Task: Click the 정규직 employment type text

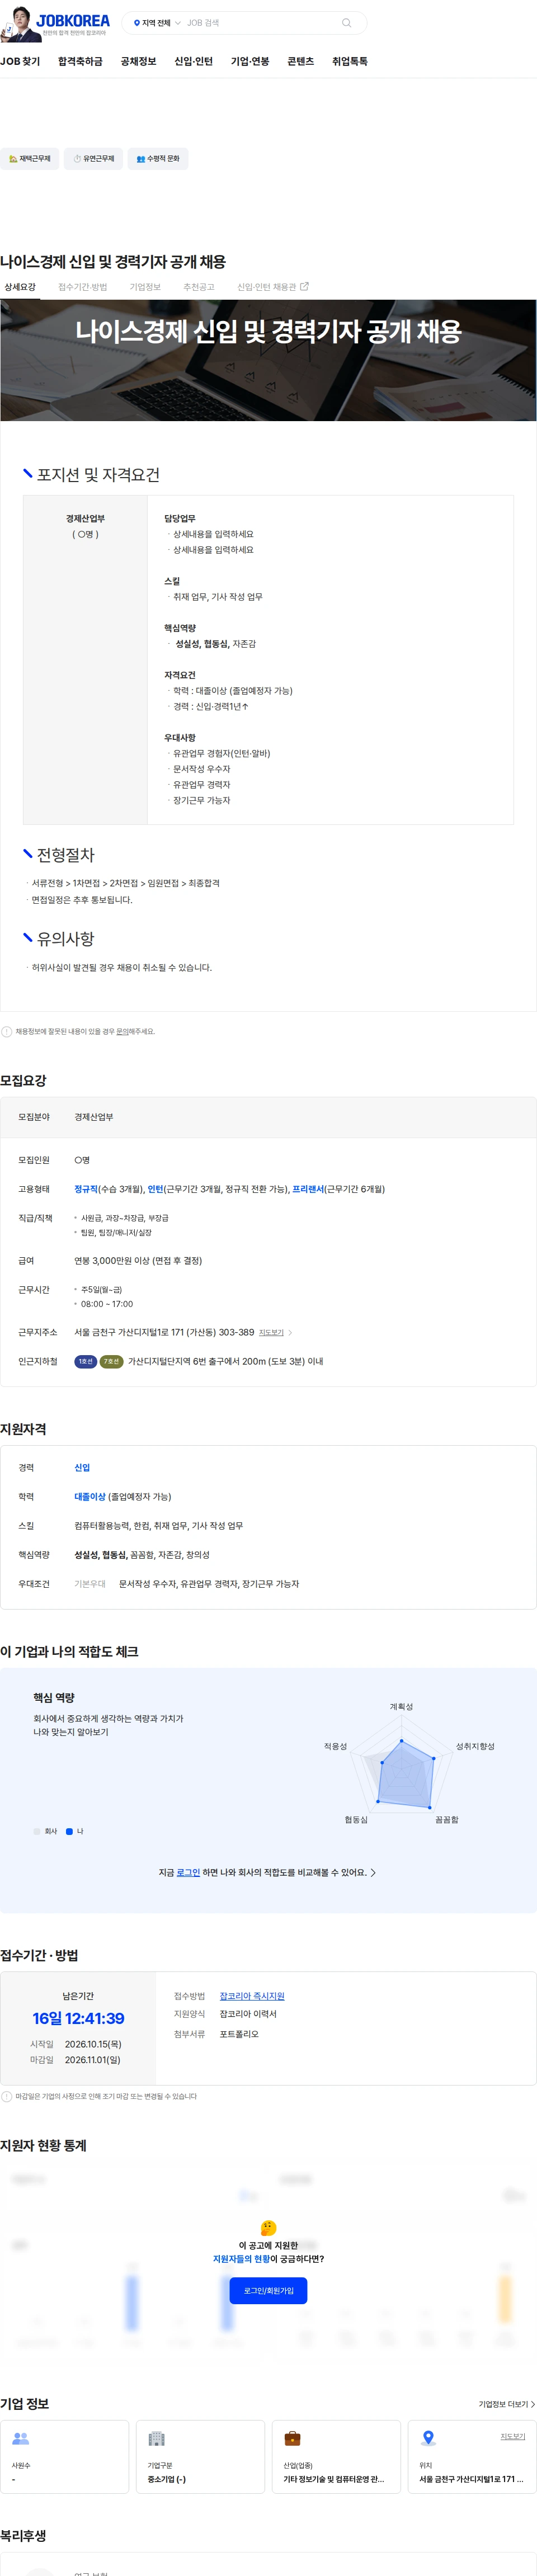Action: (x=86, y=1189)
